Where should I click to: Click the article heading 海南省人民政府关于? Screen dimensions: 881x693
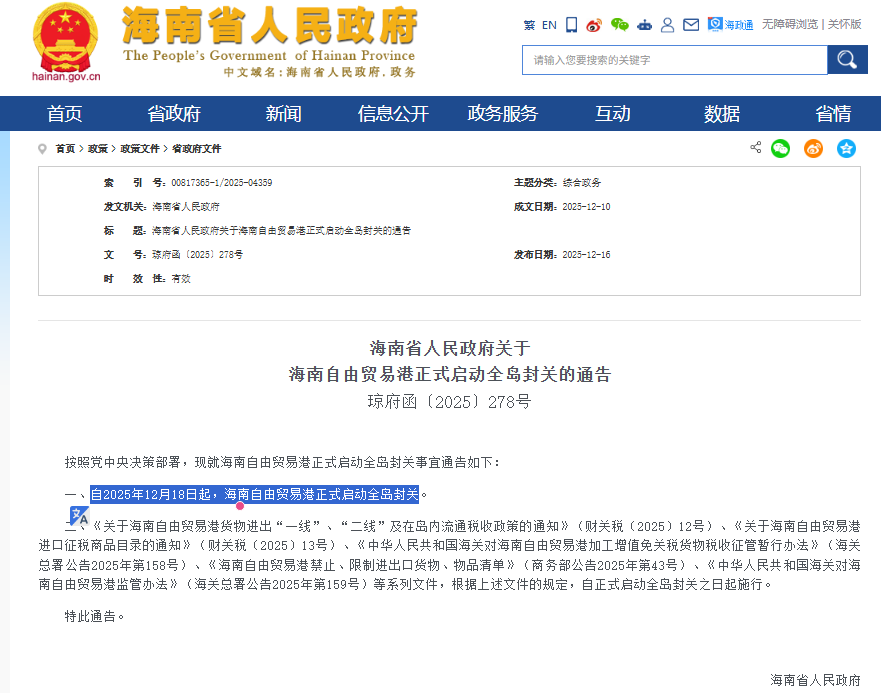450,348
